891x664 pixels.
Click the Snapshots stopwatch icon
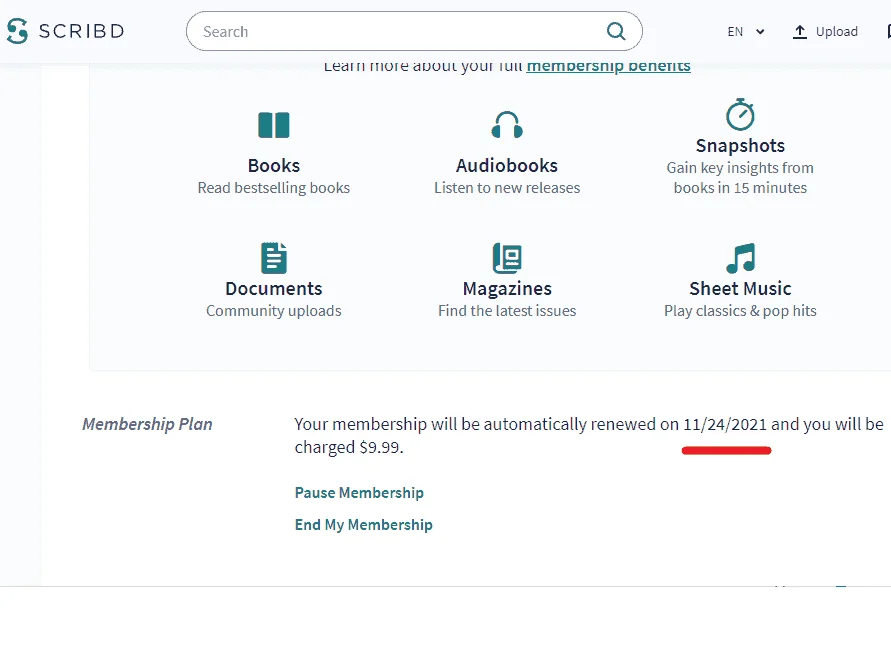[740, 115]
